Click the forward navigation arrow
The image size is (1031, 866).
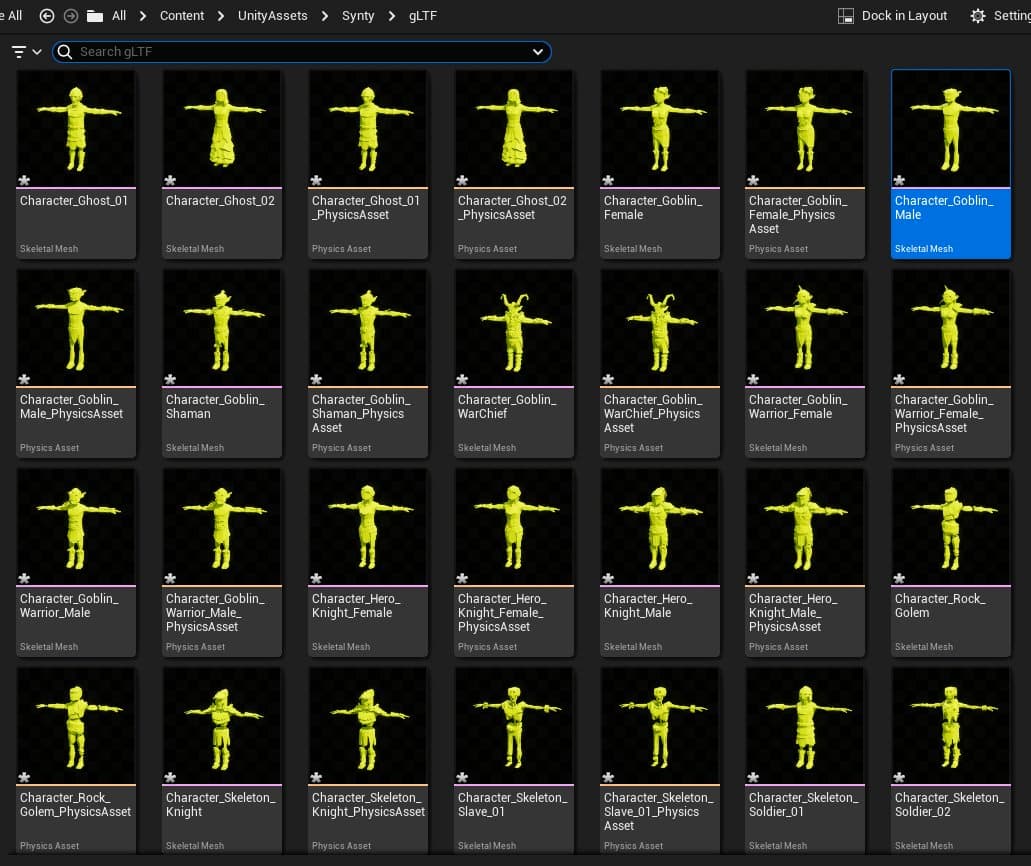(71, 16)
